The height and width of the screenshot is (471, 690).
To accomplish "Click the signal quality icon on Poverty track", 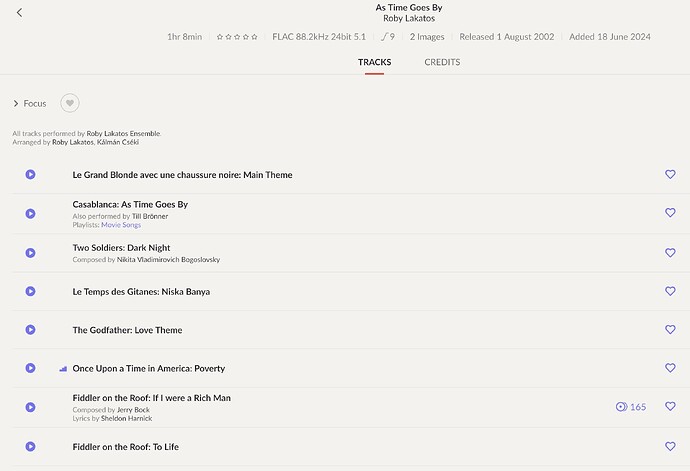I will tap(63, 369).
